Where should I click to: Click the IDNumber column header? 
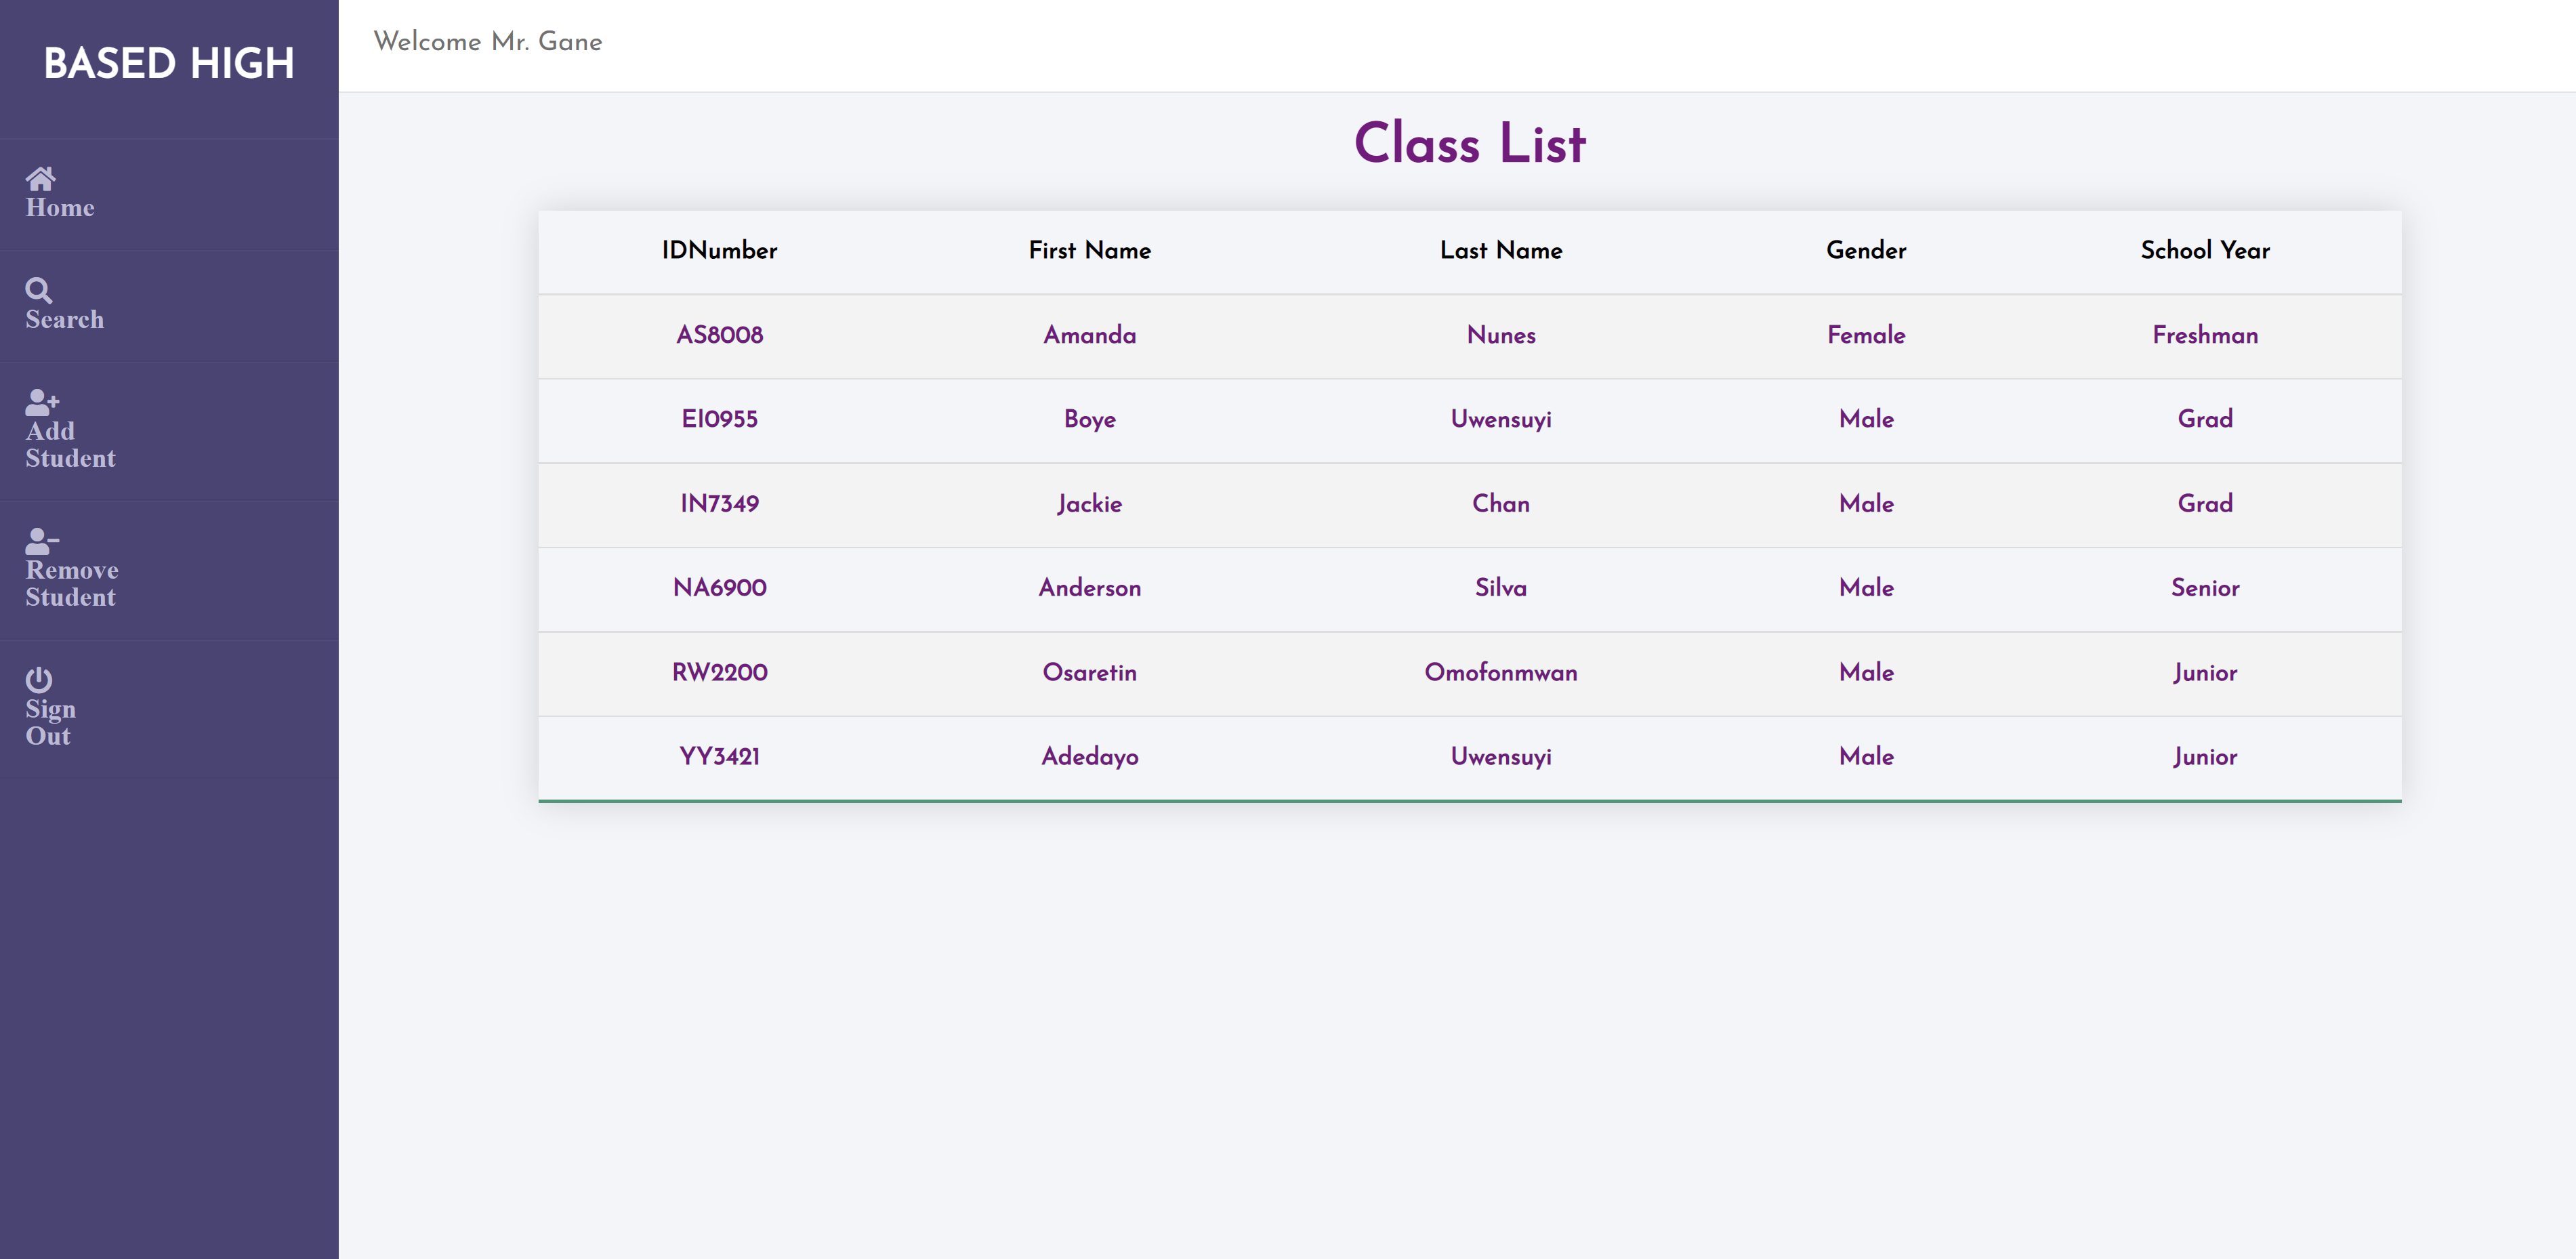[x=719, y=251]
